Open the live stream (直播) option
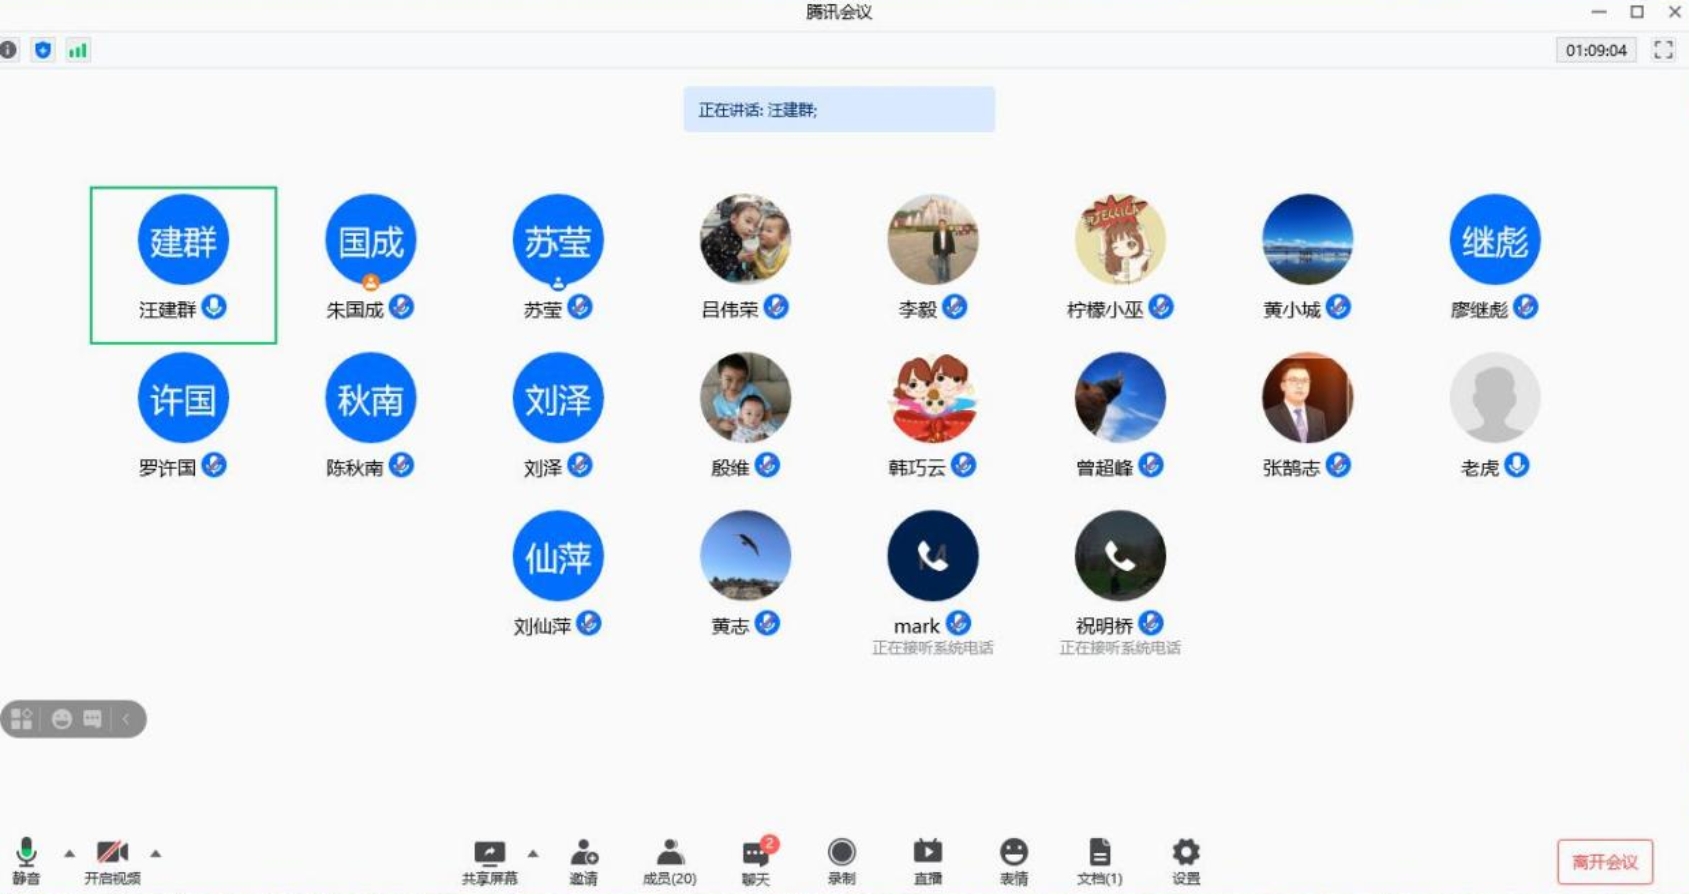The image size is (1689, 895). coord(927,859)
